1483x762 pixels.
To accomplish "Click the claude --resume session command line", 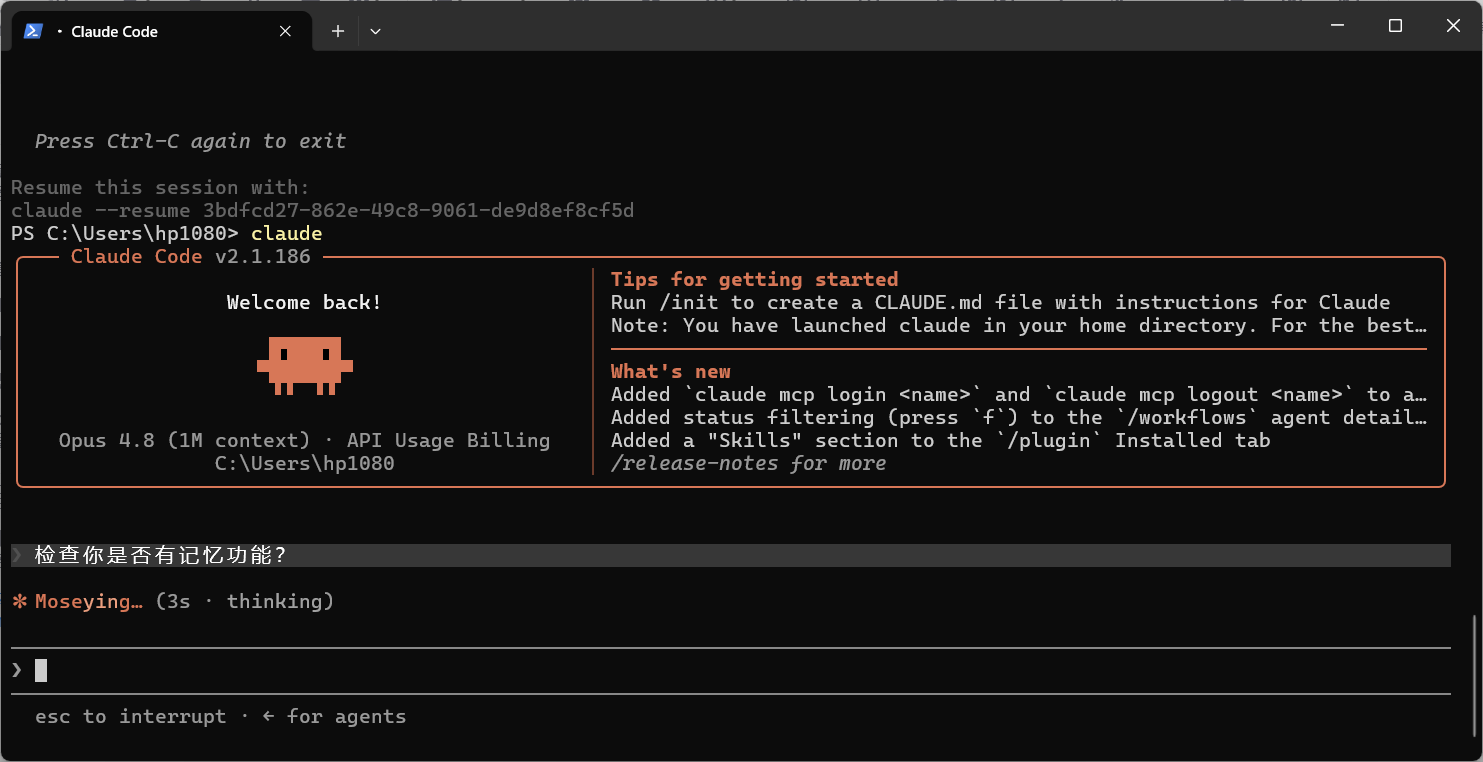I will (323, 211).
